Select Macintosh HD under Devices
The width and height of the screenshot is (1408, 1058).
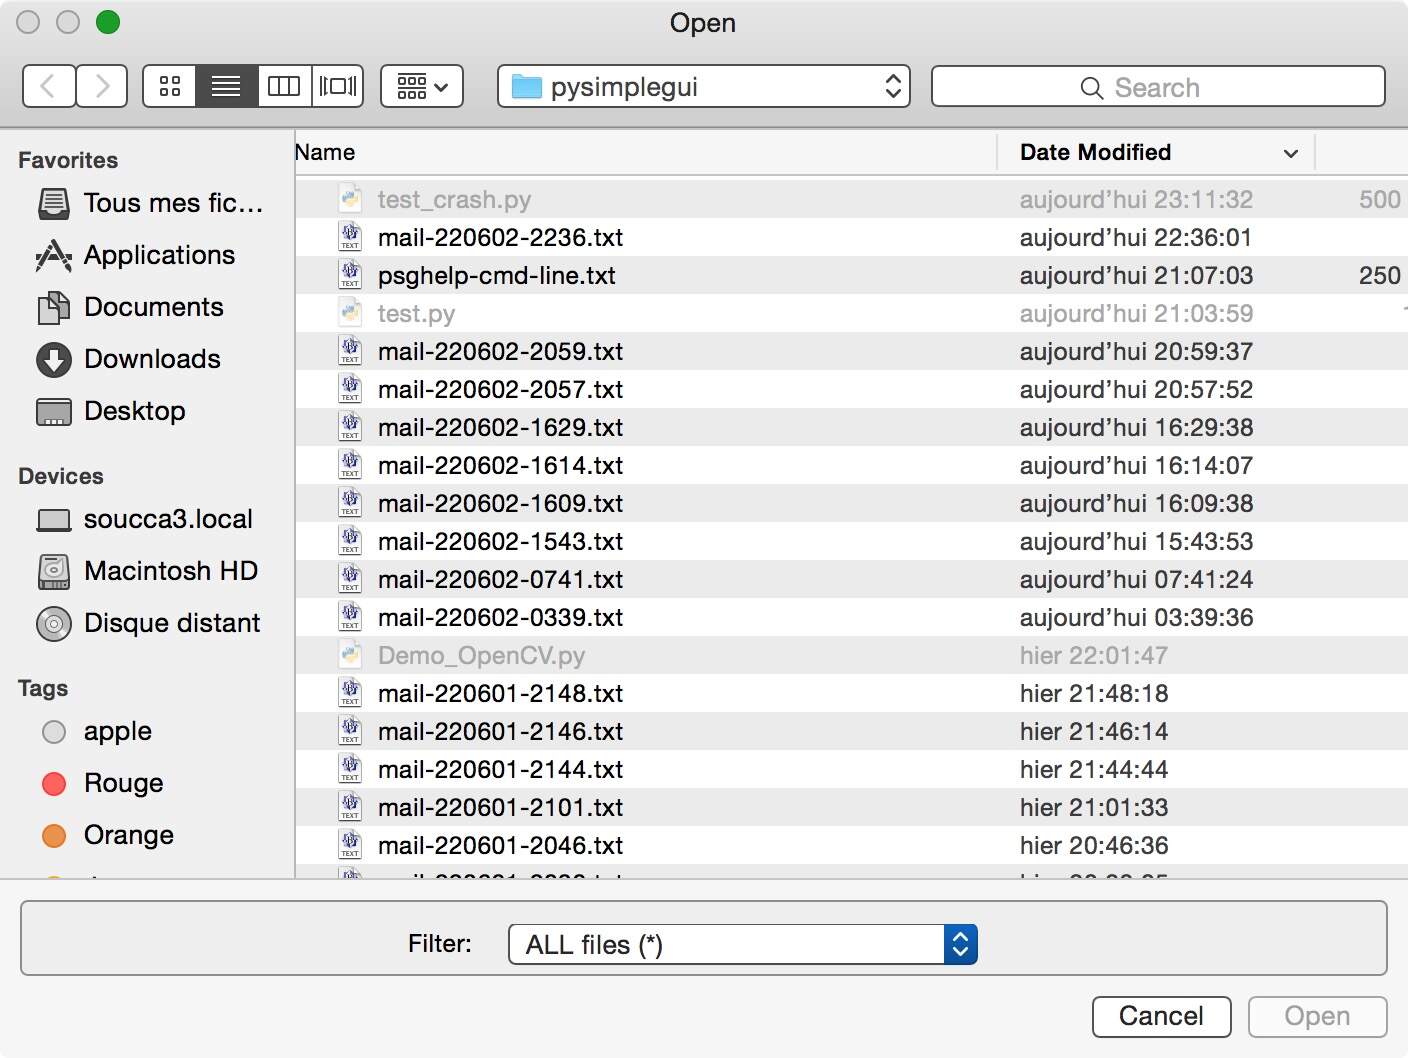click(169, 571)
